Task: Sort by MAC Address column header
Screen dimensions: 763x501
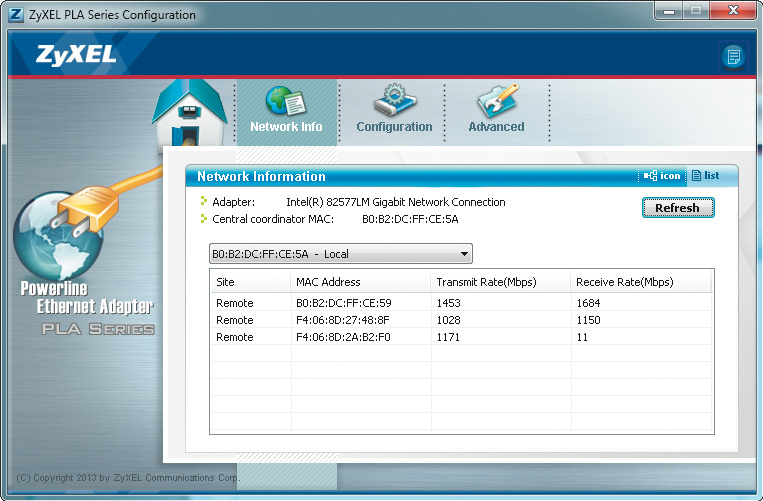Action: (358, 282)
